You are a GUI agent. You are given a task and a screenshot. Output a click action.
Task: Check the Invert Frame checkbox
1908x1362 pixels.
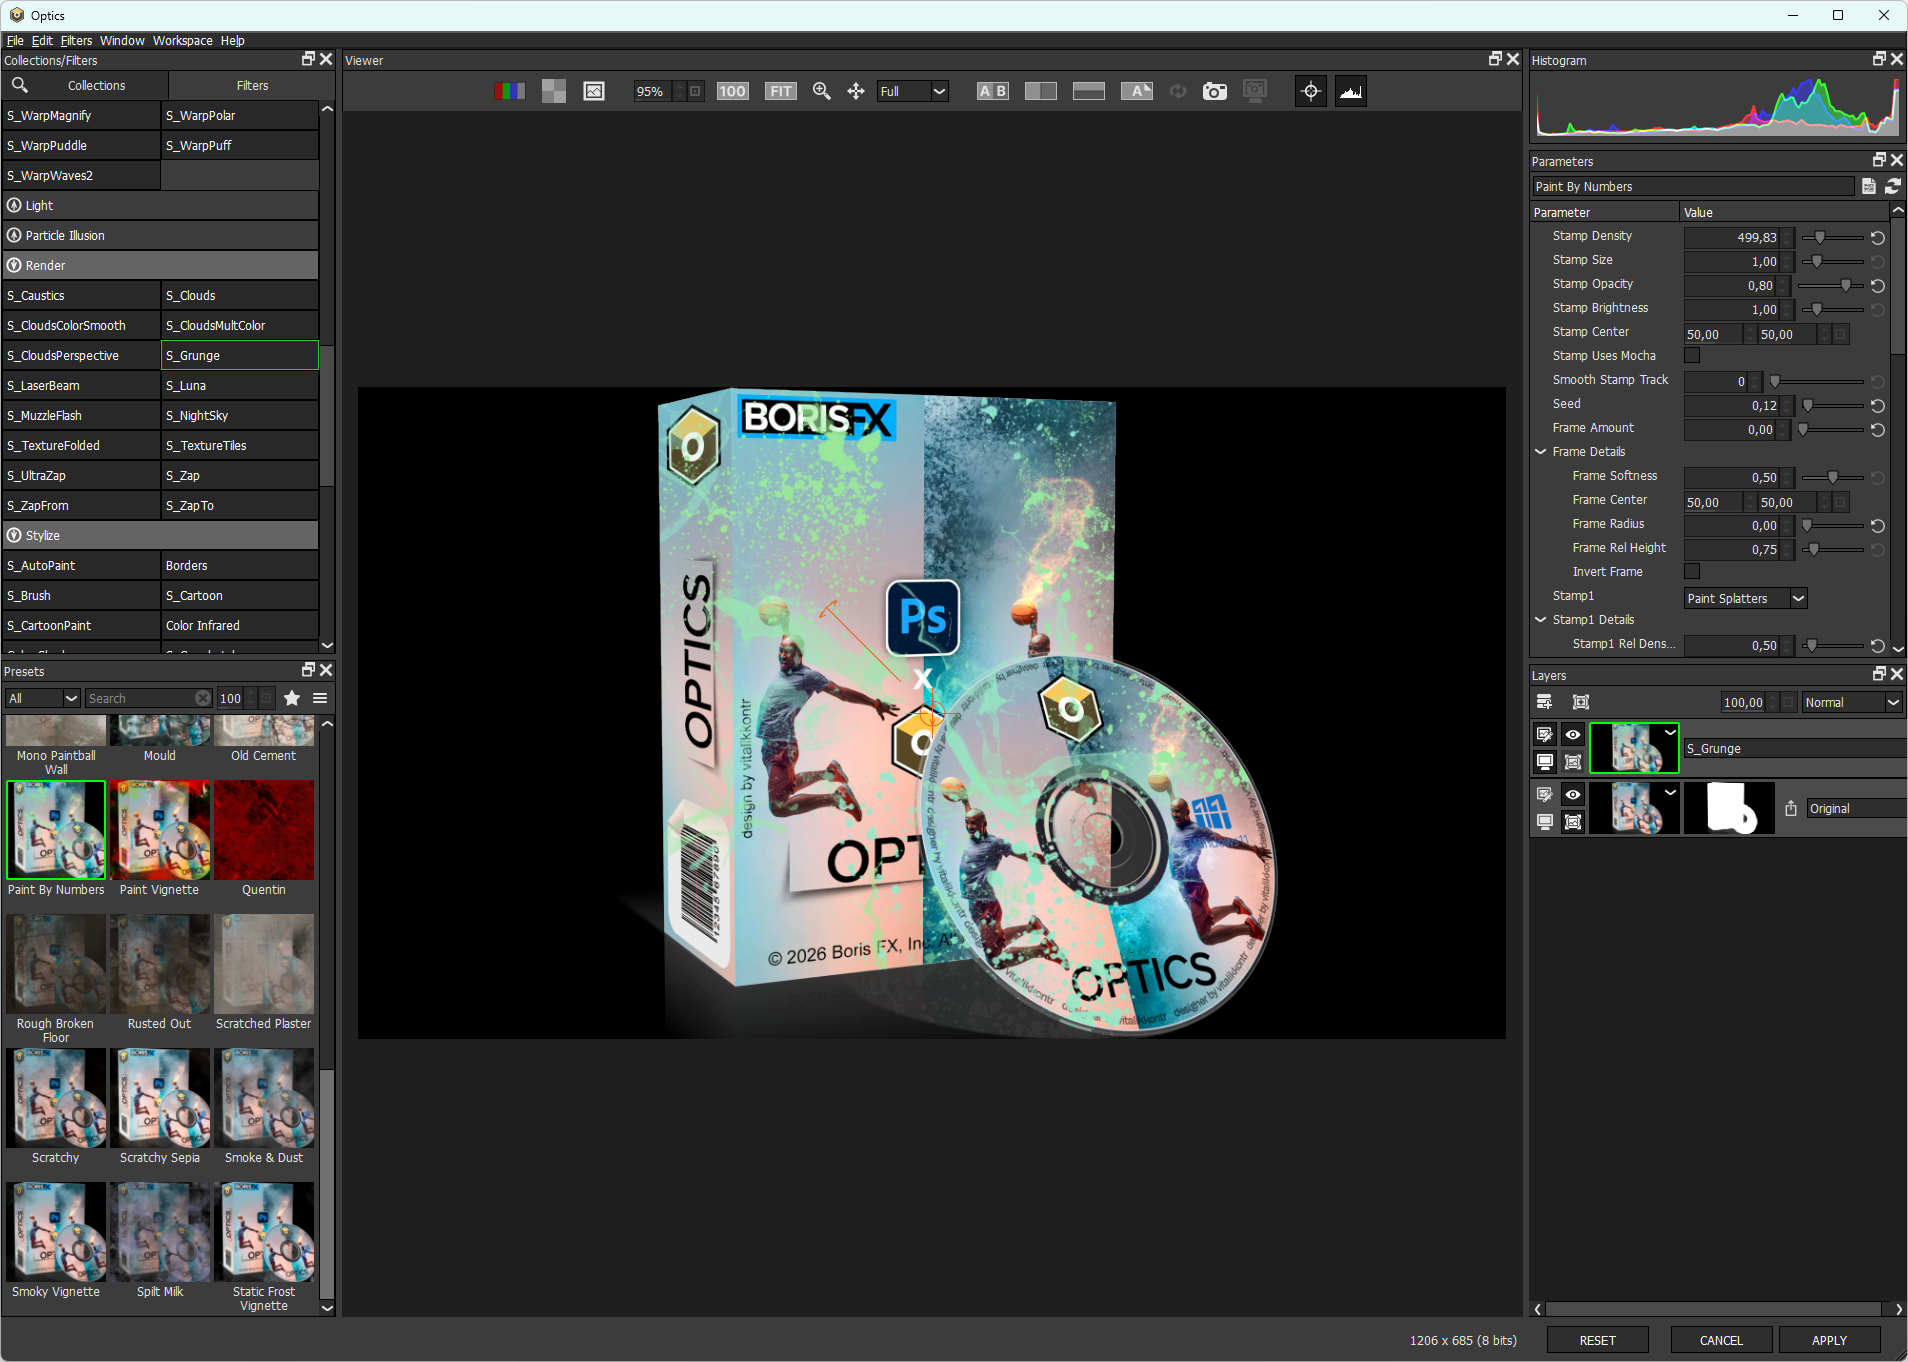point(1692,571)
